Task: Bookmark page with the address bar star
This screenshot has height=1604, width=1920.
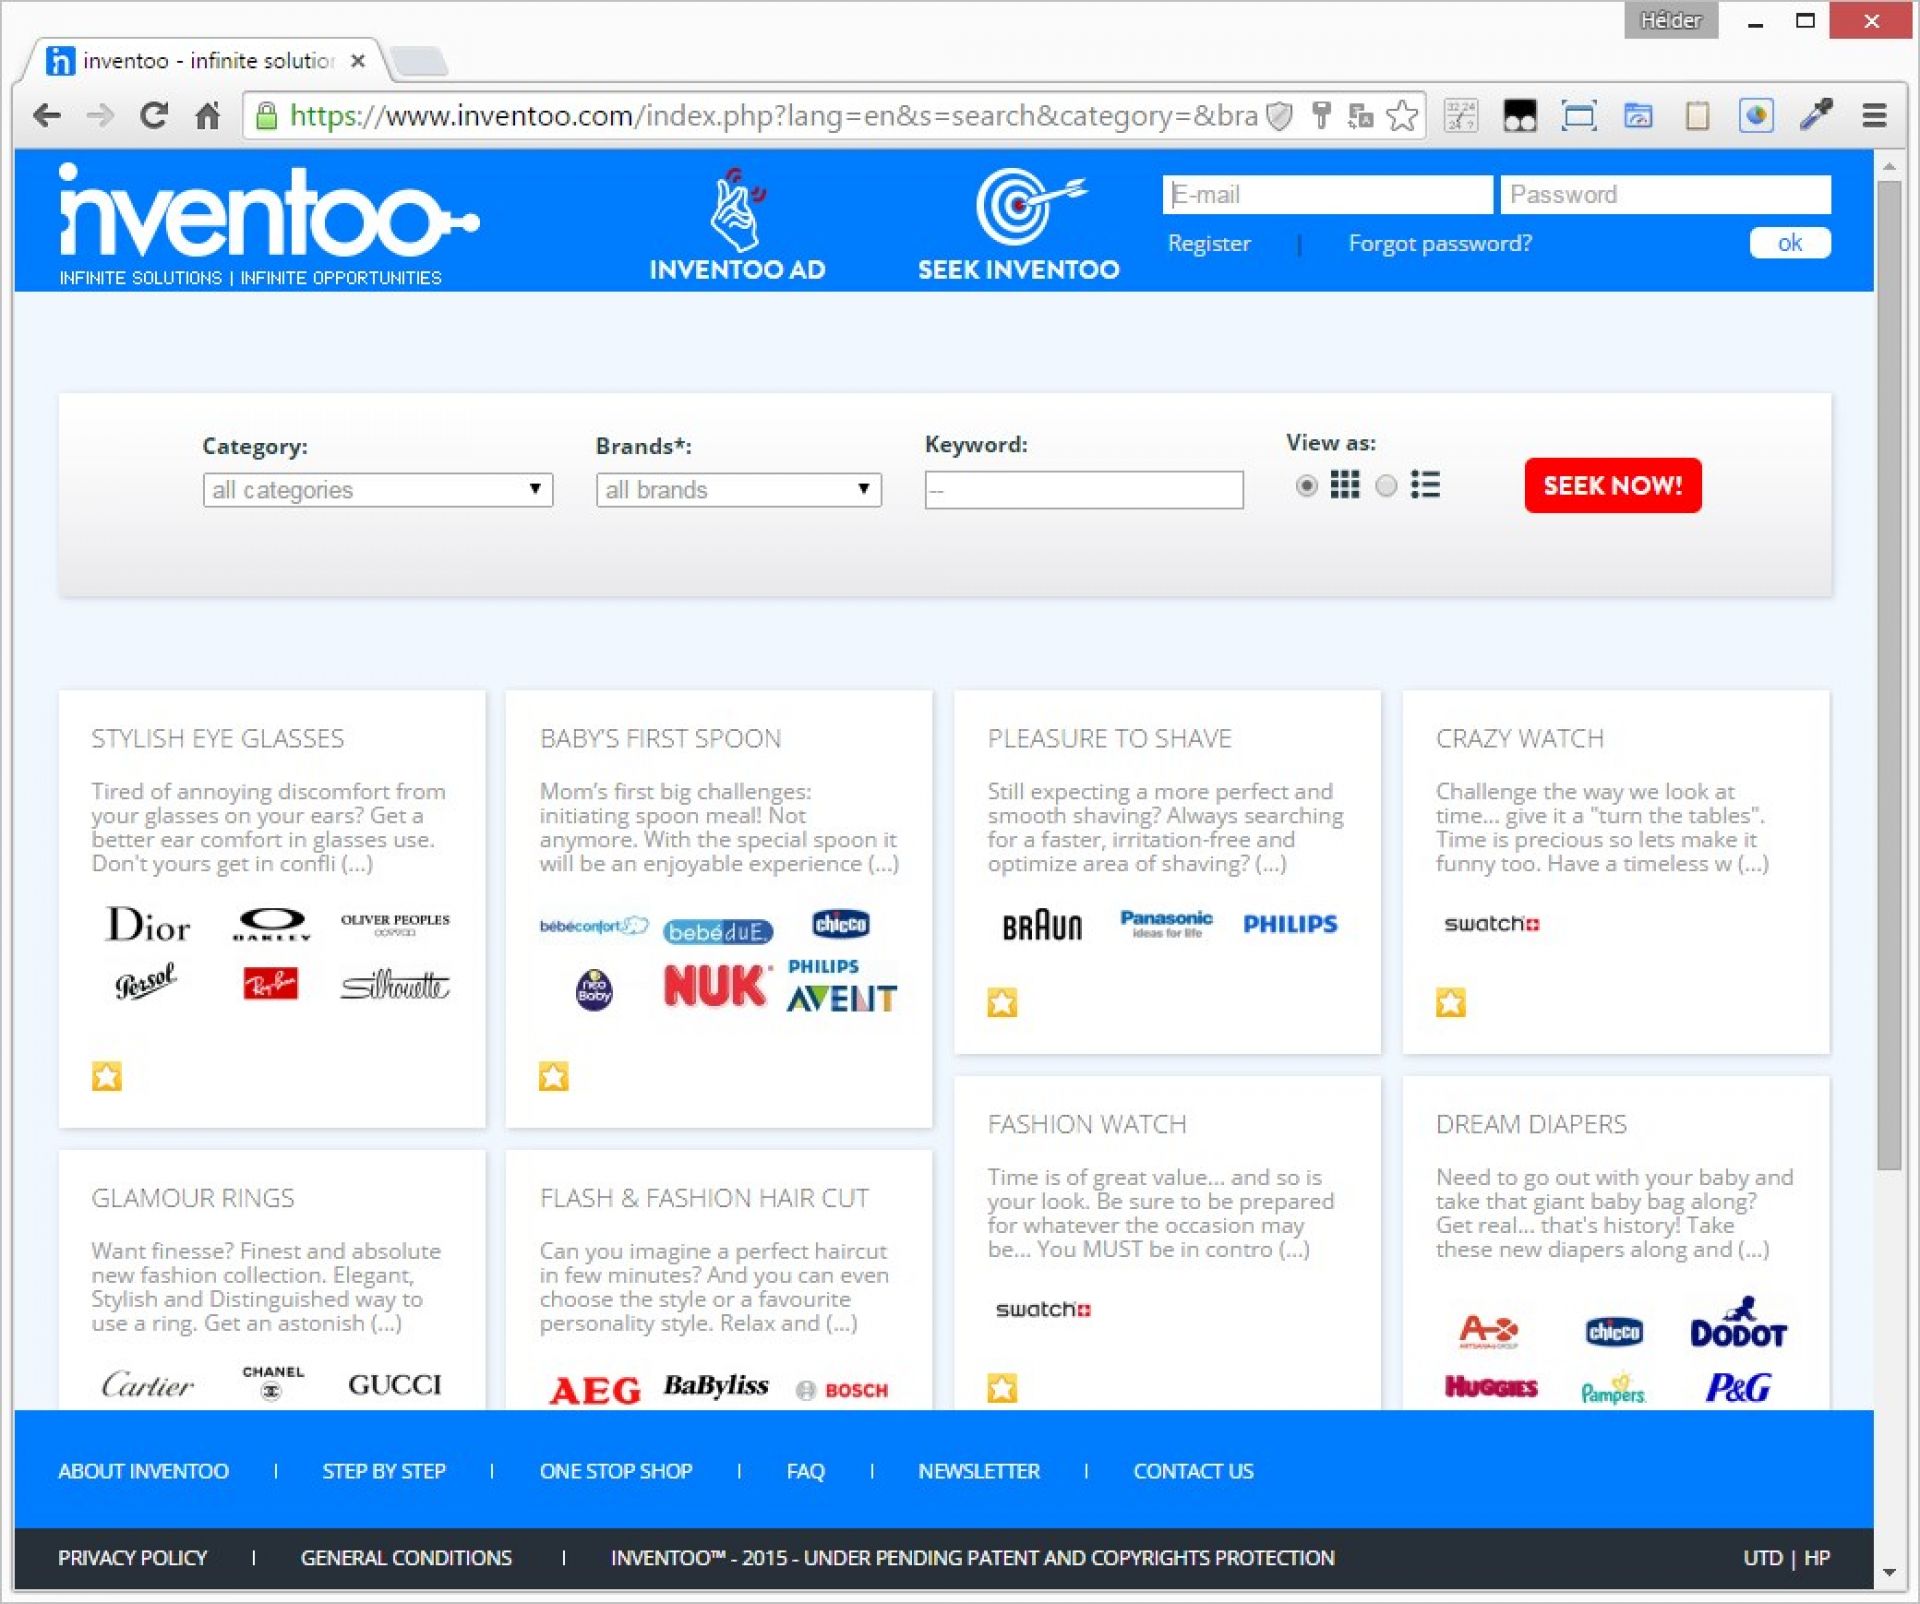Action: pyautogui.click(x=1402, y=116)
